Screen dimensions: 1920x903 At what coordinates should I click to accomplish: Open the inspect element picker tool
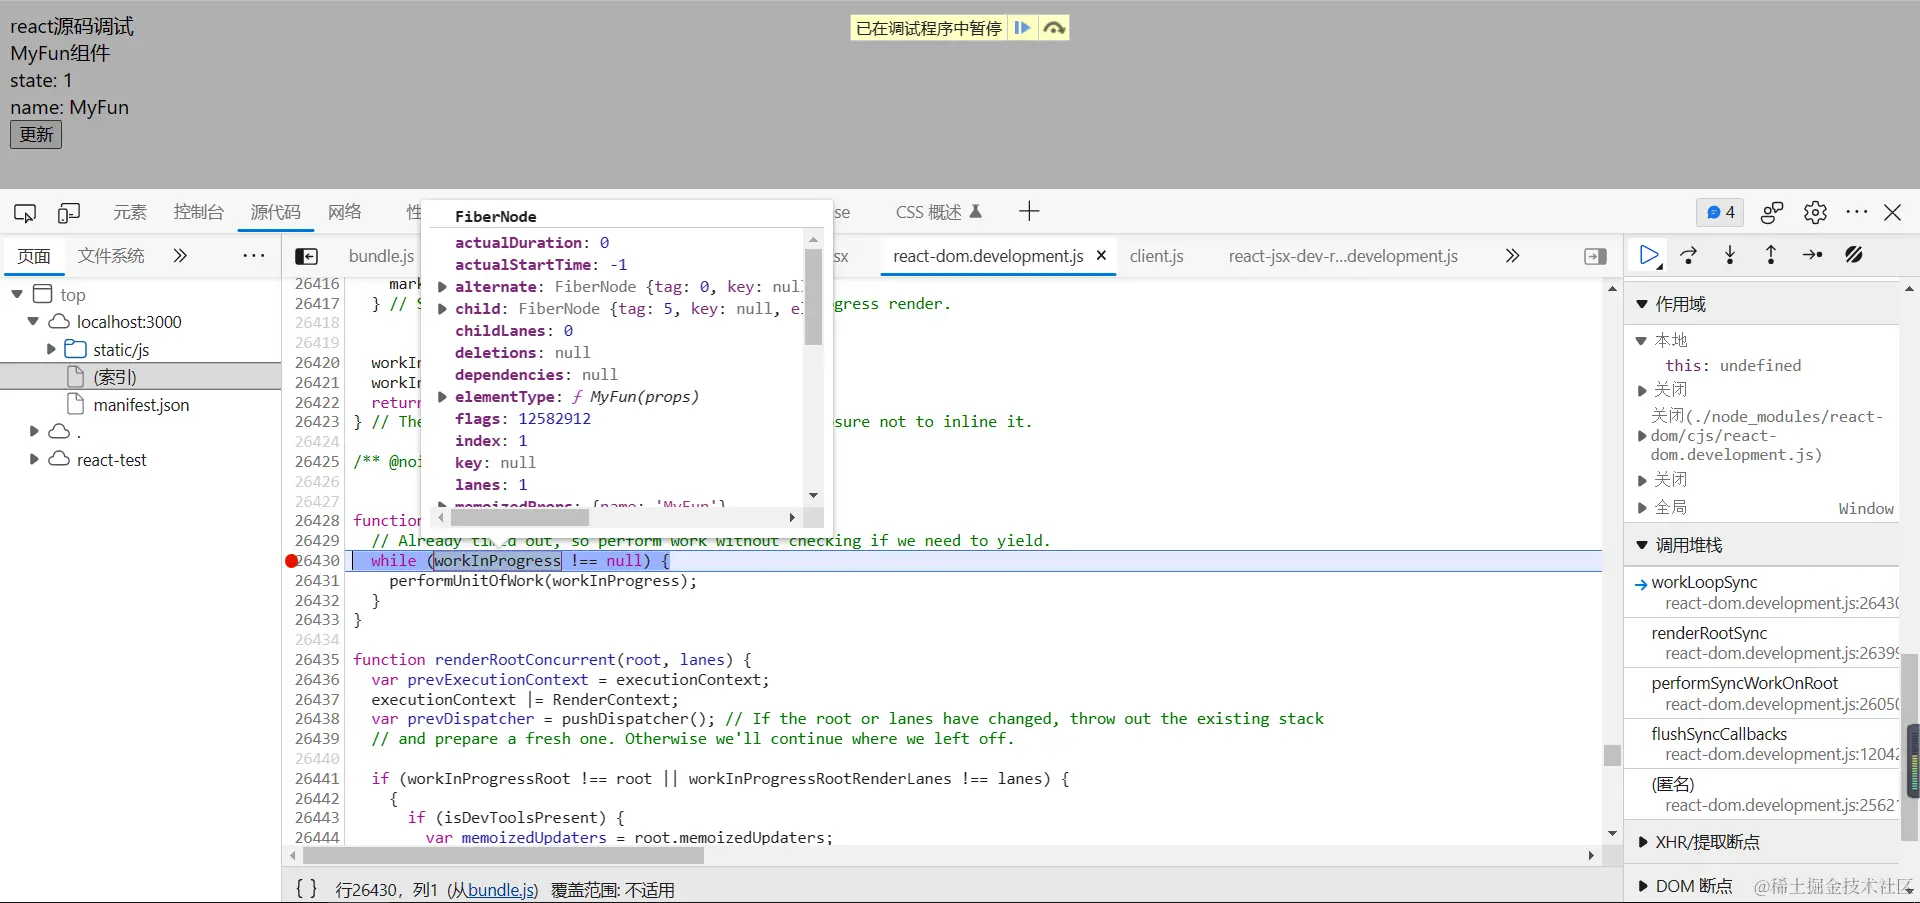(x=25, y=212)
